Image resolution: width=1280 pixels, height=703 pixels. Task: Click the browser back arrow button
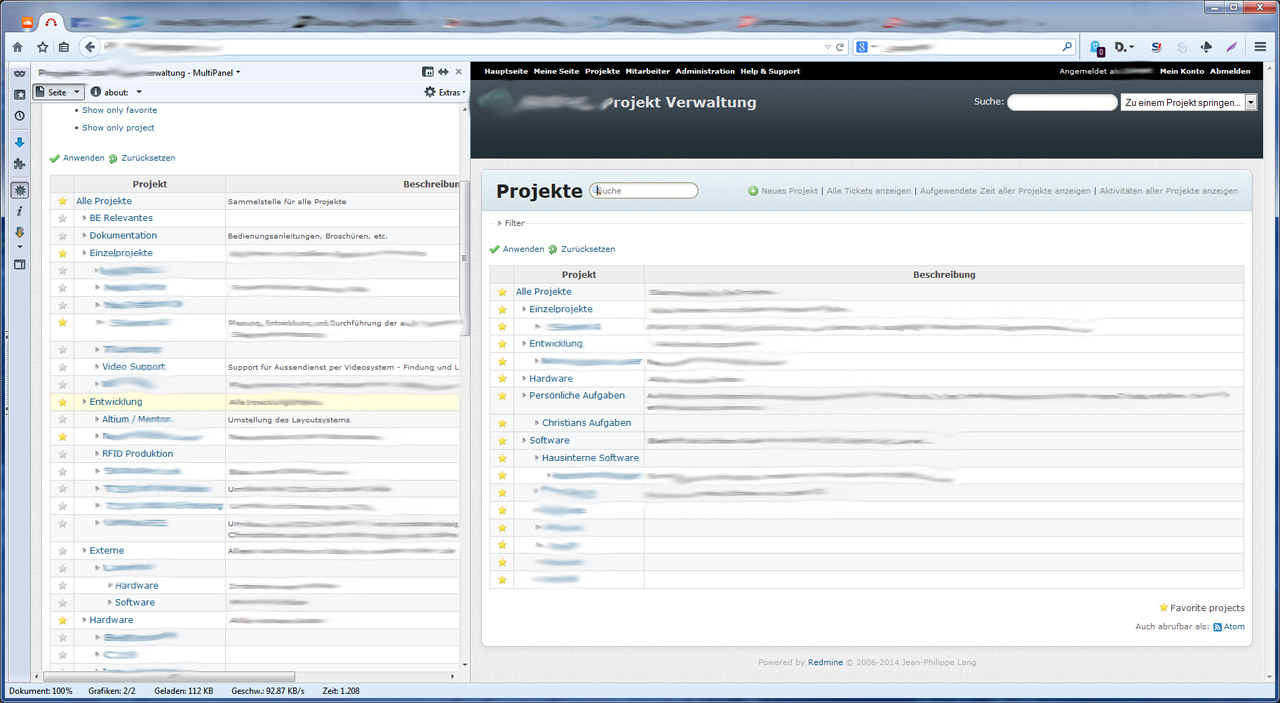coord(90,47)
